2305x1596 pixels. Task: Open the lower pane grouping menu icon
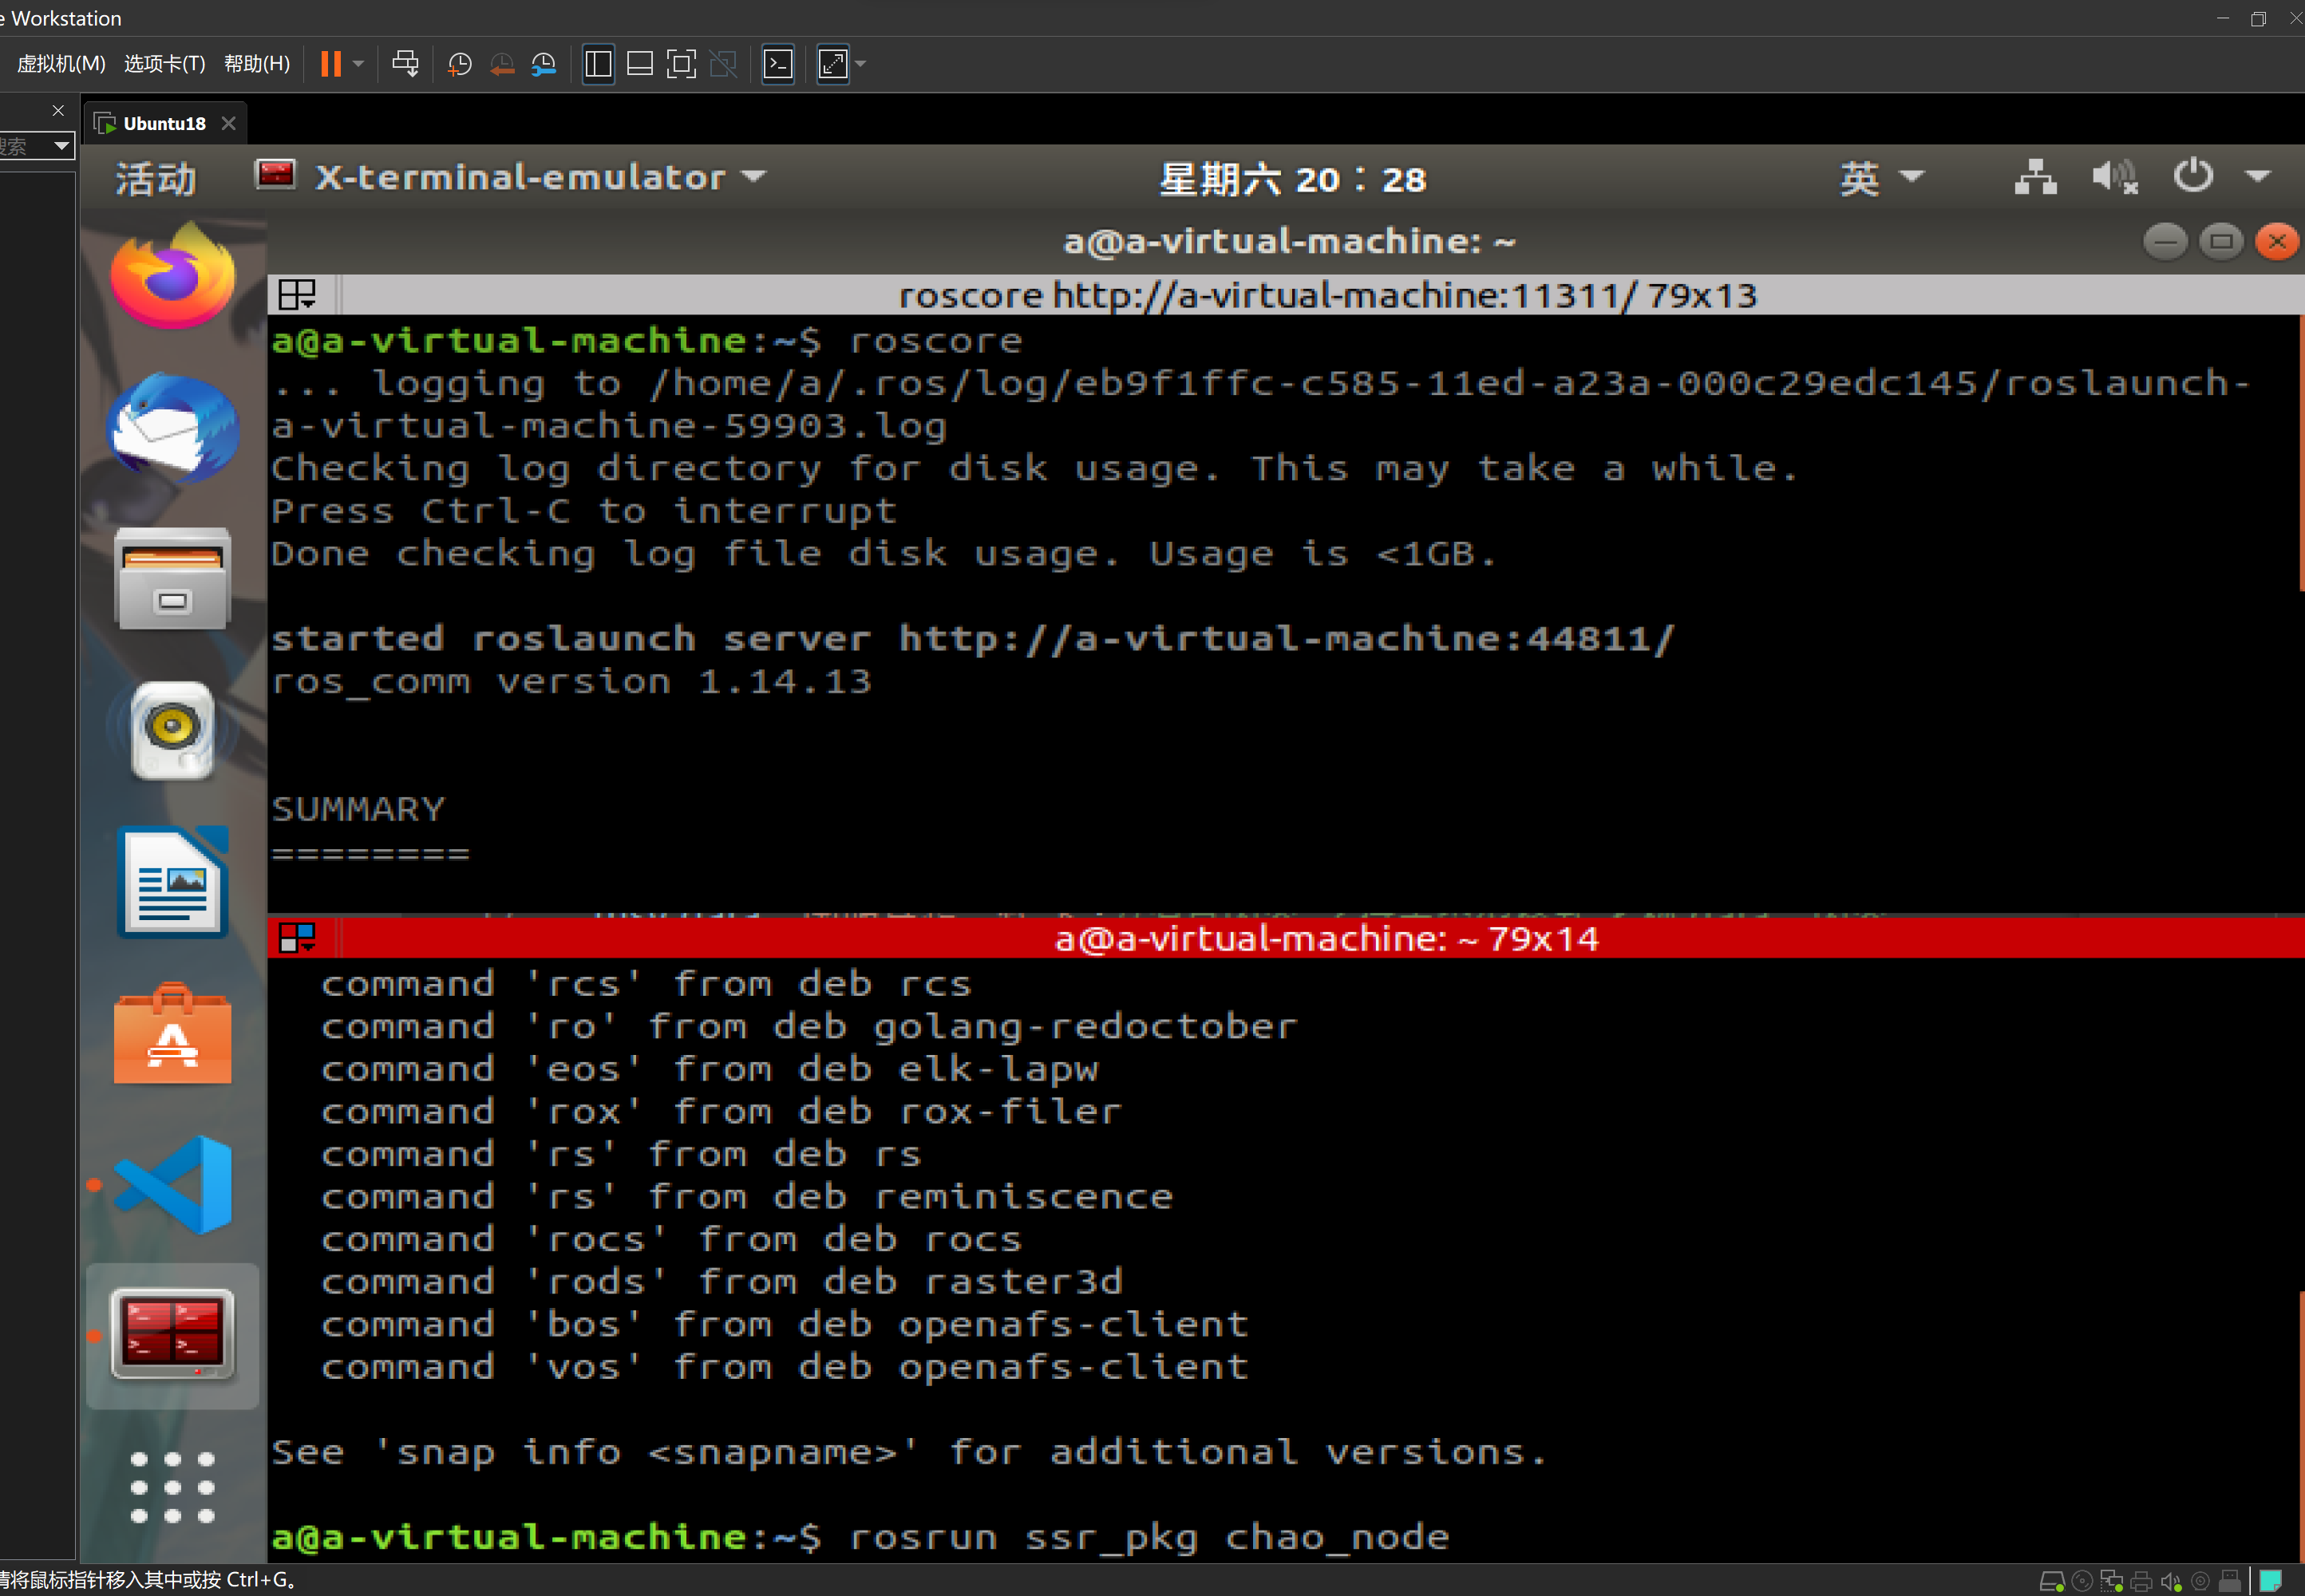pyautogui.click(x=297, y=938)
